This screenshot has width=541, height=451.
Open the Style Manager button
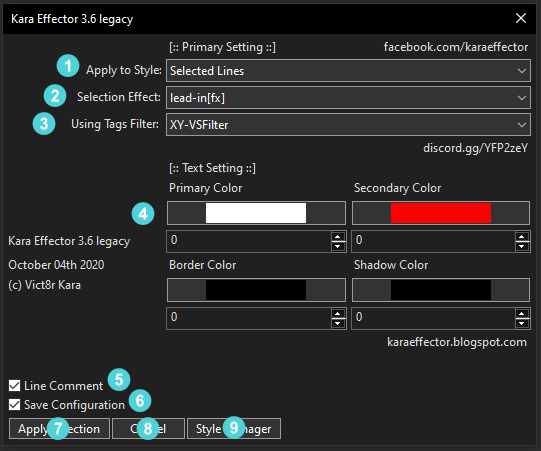[234, 429]
